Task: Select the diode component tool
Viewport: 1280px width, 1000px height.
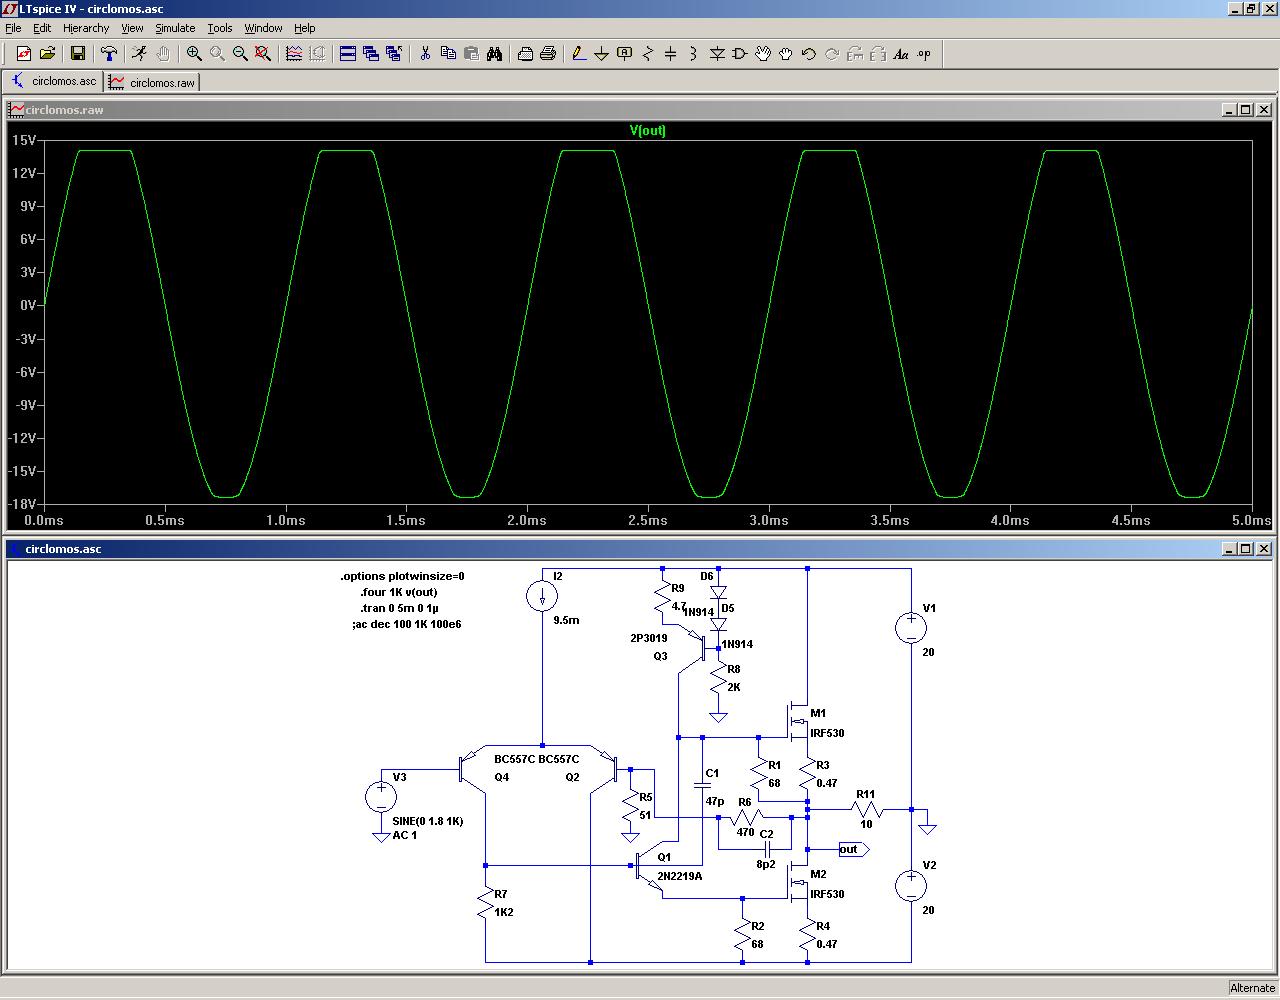Action: (717, 54)
